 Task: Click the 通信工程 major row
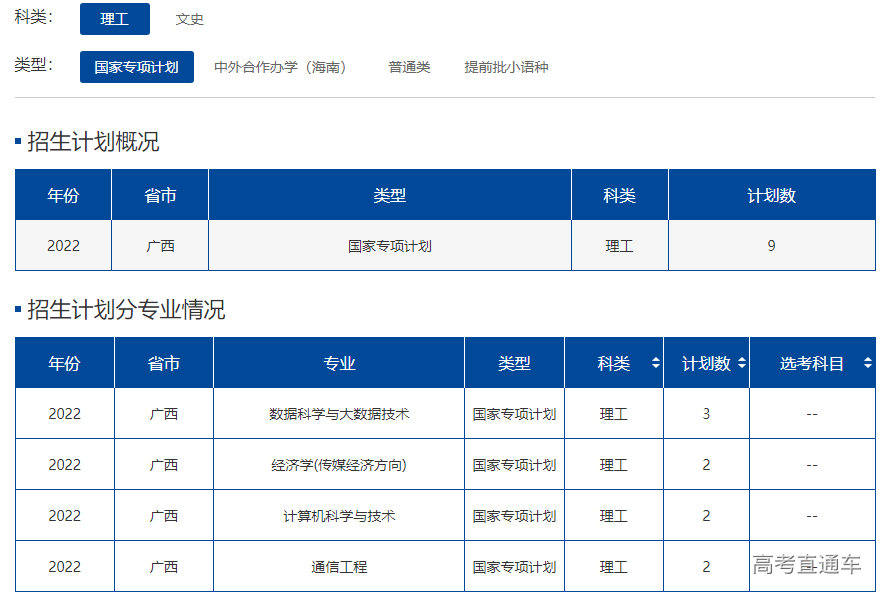point(340,566)
